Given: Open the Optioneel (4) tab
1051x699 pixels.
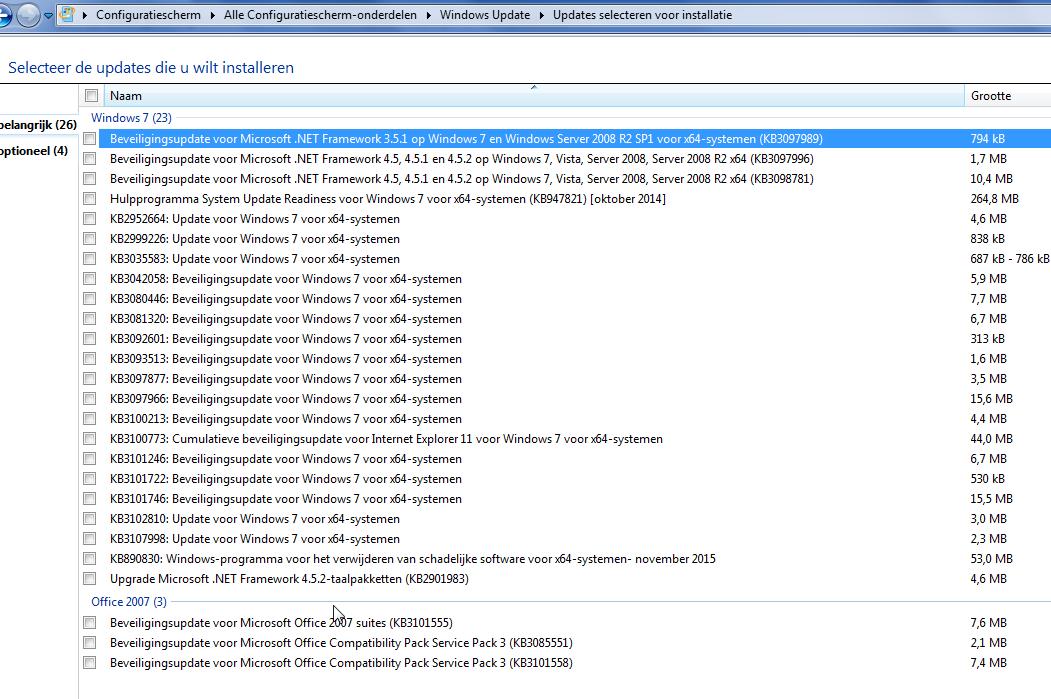Looking at the screenshot, I should click(34, 151).
